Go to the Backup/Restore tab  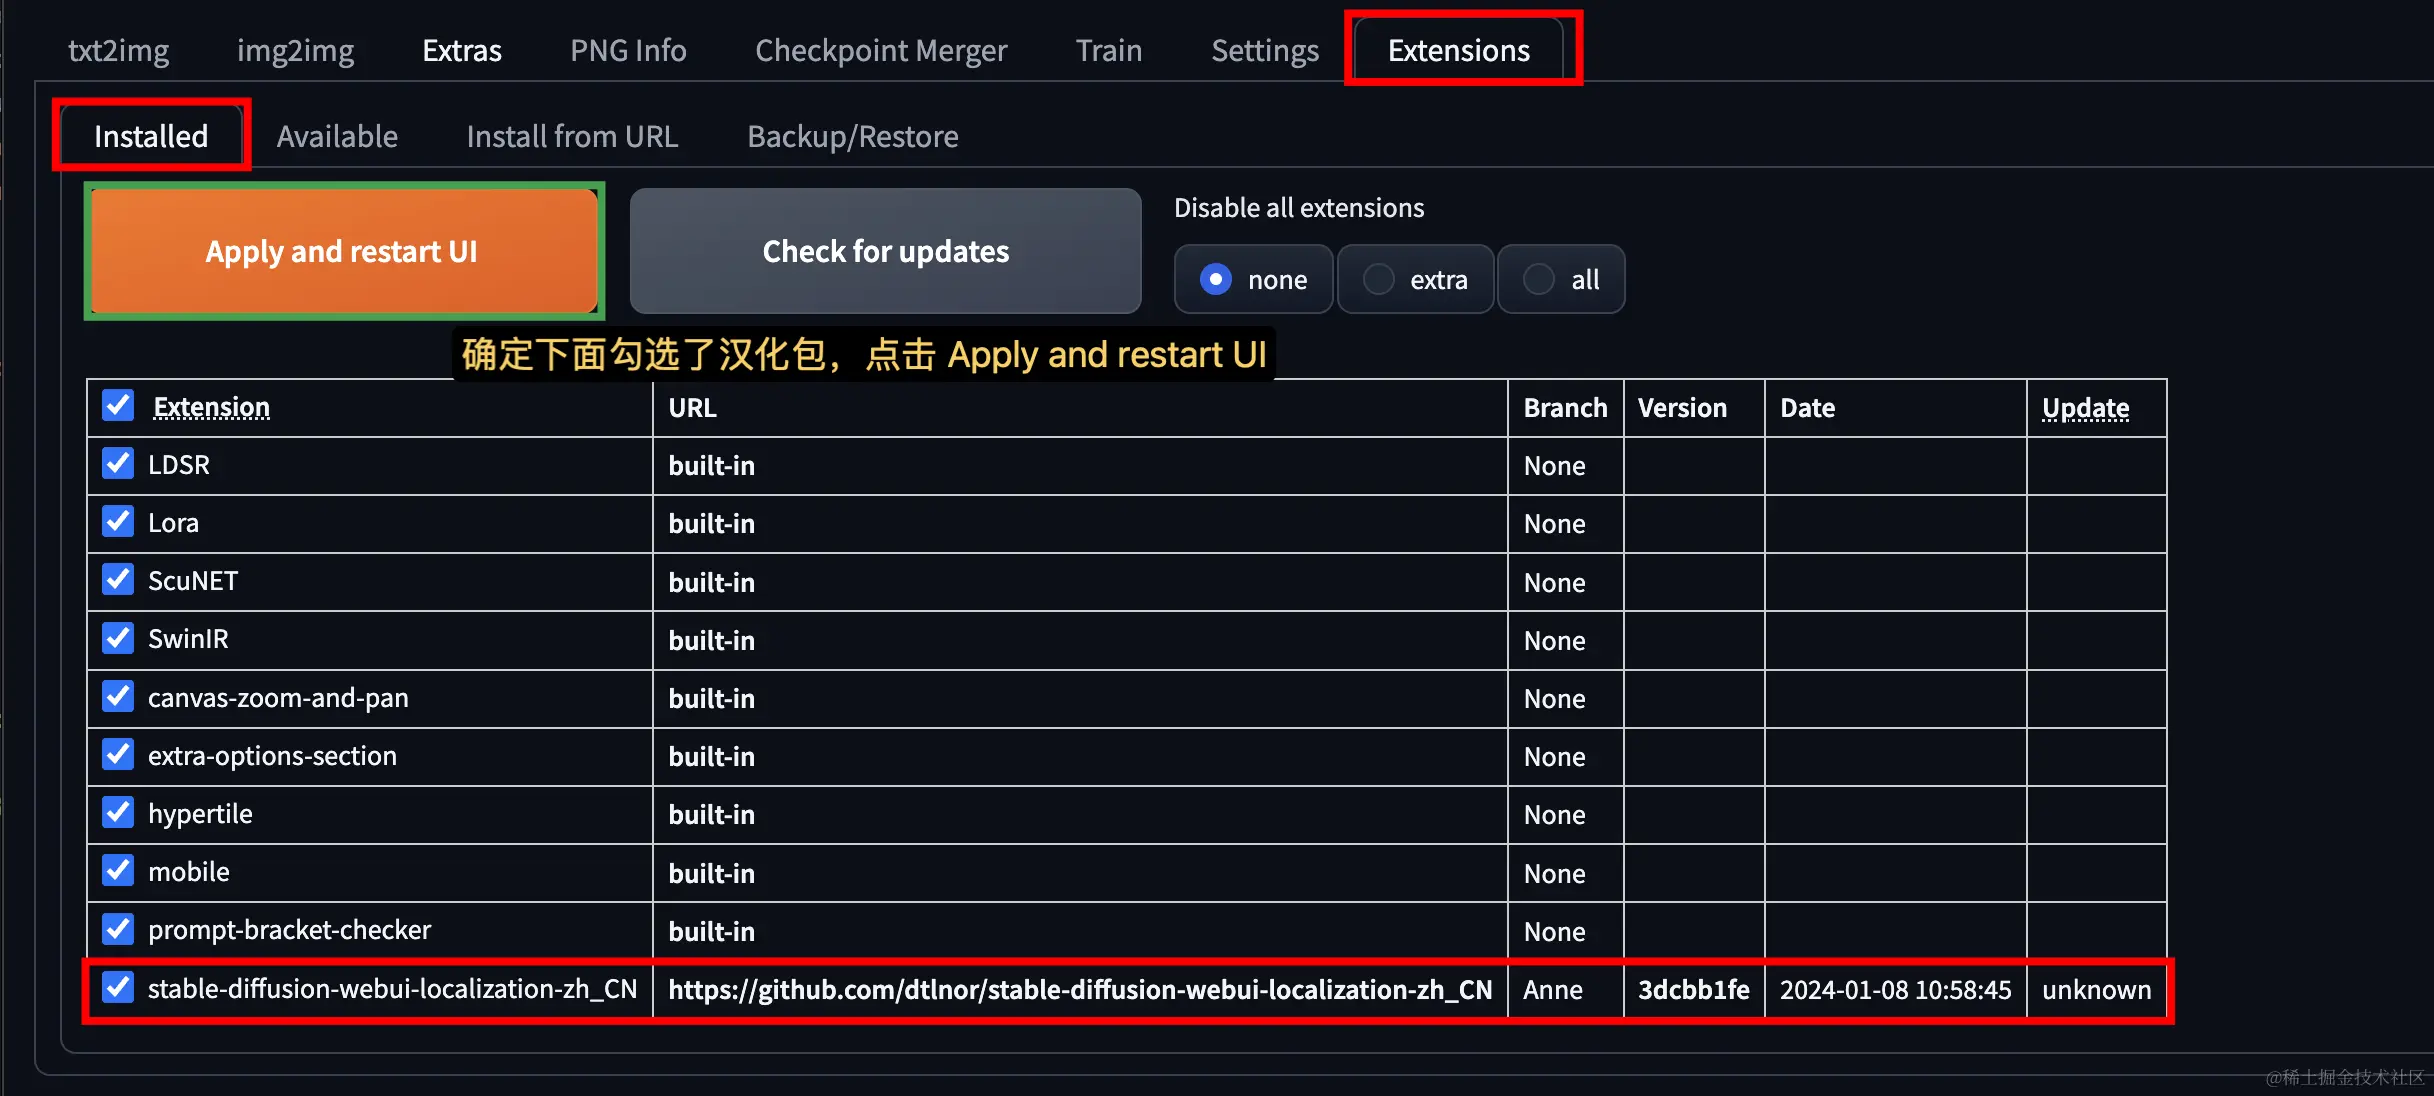tap(852, 136)
